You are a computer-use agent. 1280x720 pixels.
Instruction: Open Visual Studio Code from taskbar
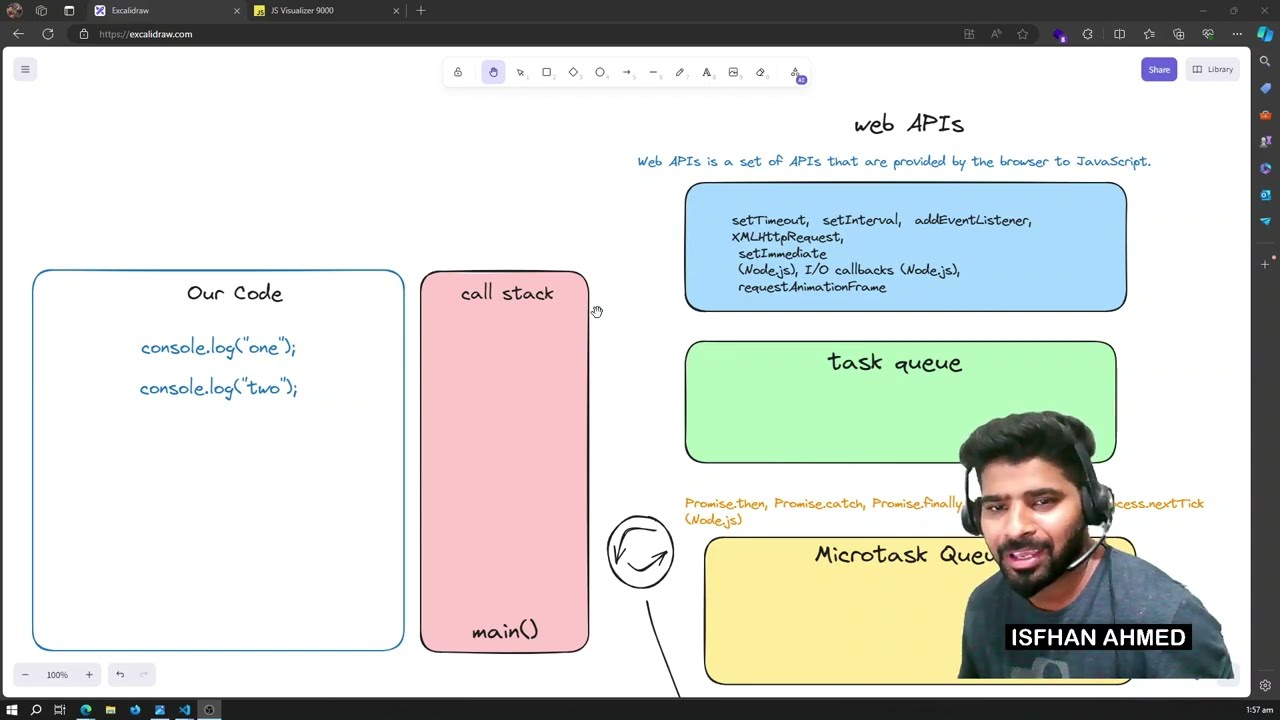184,710
